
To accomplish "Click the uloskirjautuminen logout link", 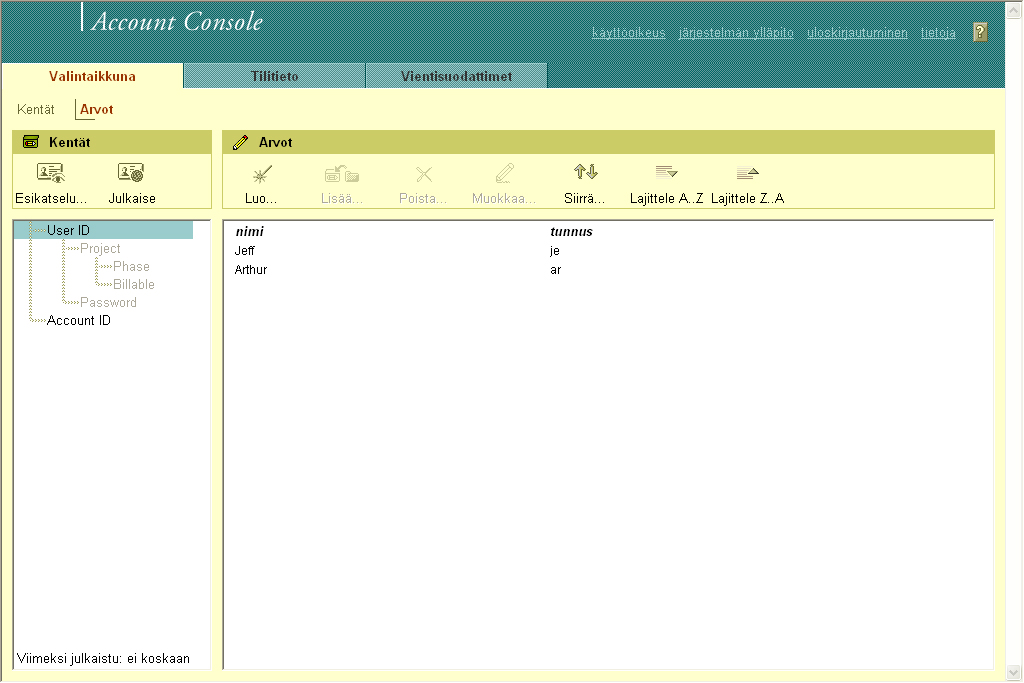I will tap(857, 33).
